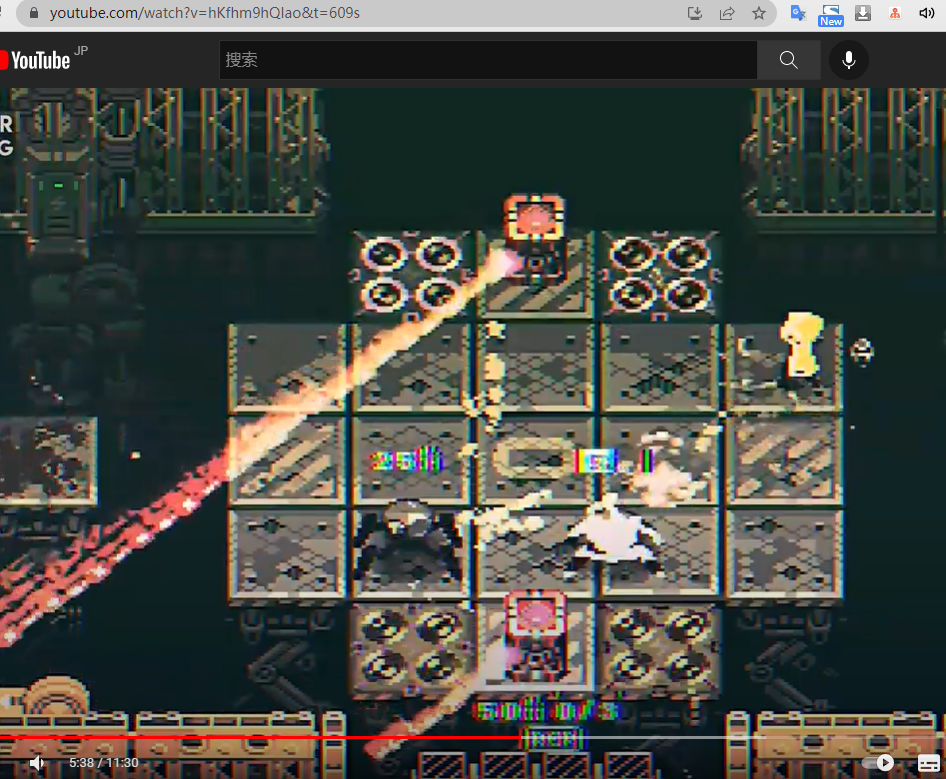Click the YouTube search magnifier button
Image resolution: width=946 pixels, height=779 pixels.
788,60
